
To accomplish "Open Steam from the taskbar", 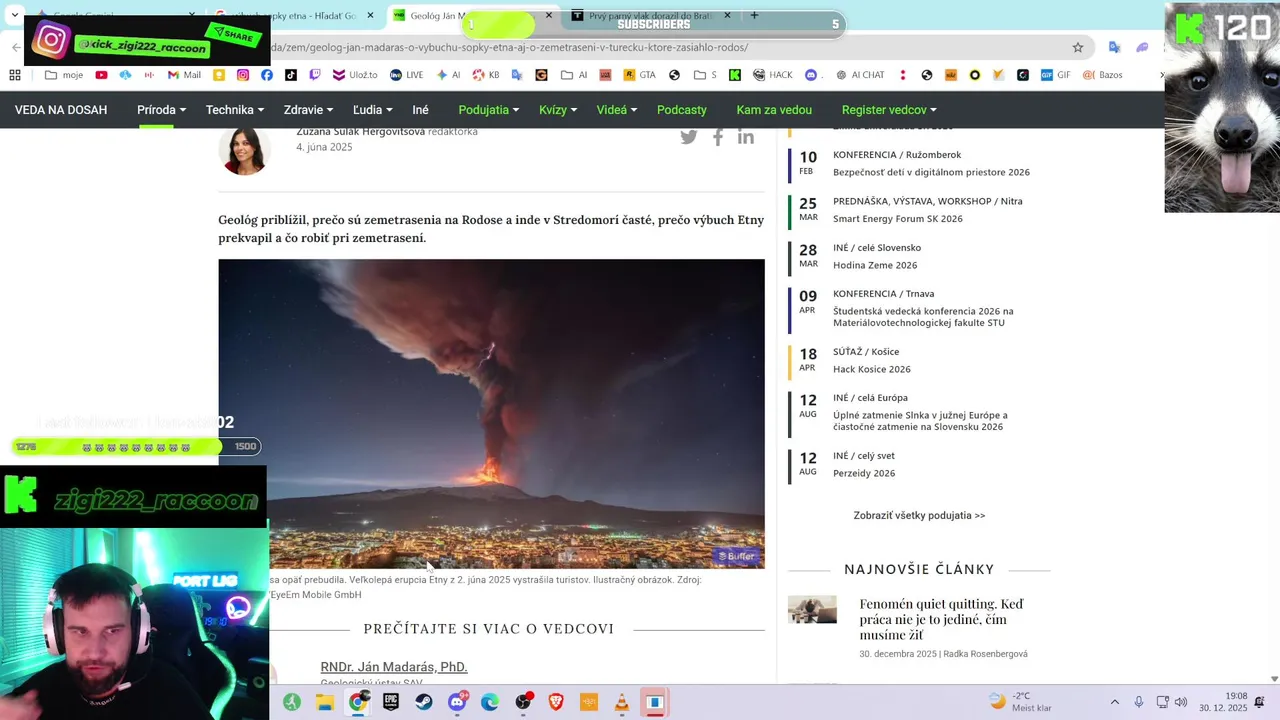I will pyautogui.click(x=424, y=702).
